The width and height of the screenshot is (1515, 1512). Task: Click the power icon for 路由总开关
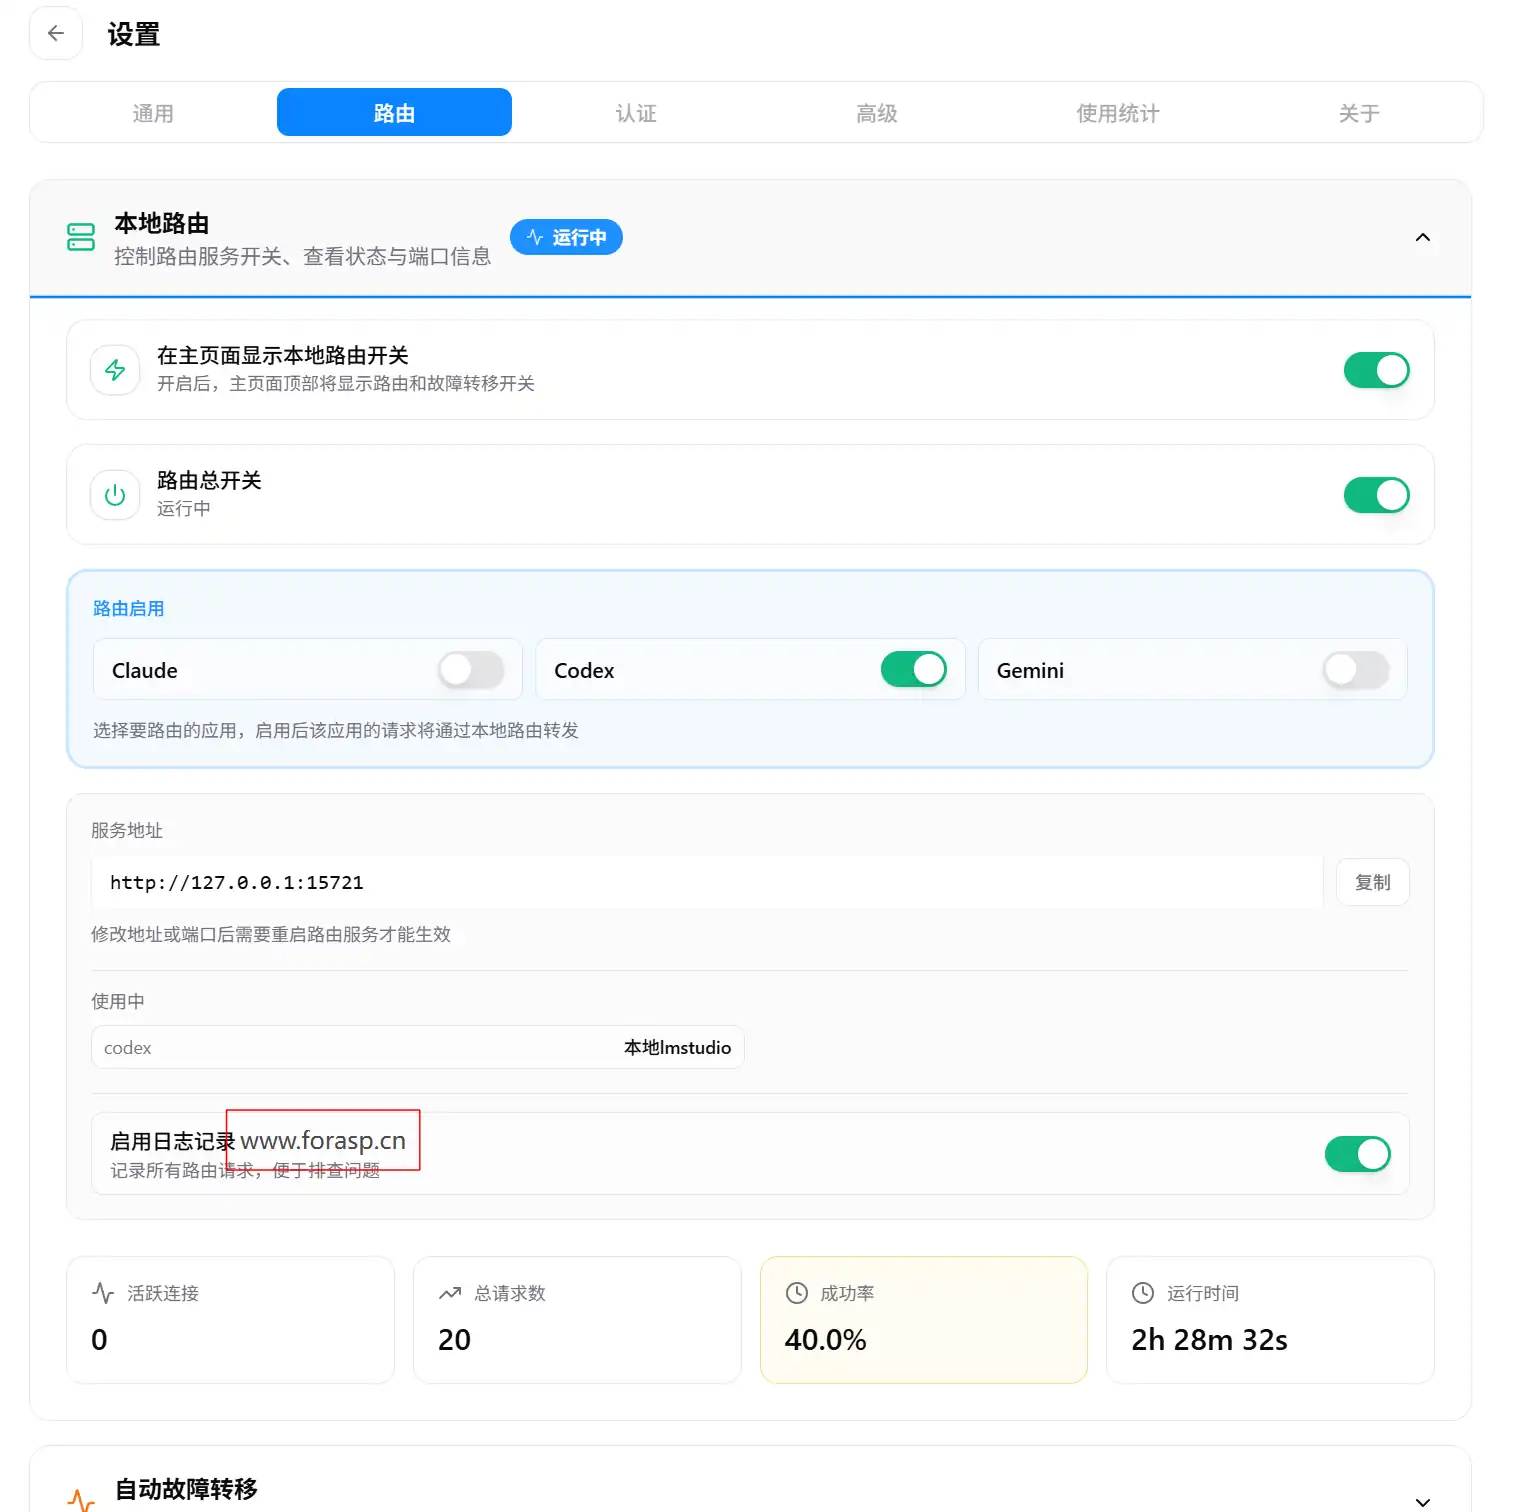[115, 495]
